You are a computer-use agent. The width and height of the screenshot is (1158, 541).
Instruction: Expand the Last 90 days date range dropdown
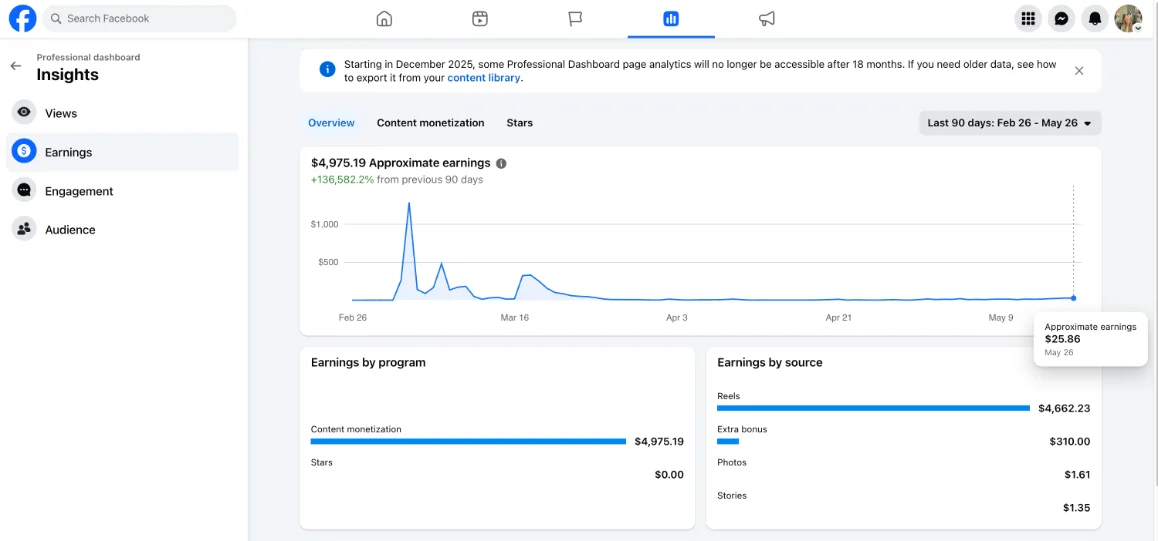1010,123
